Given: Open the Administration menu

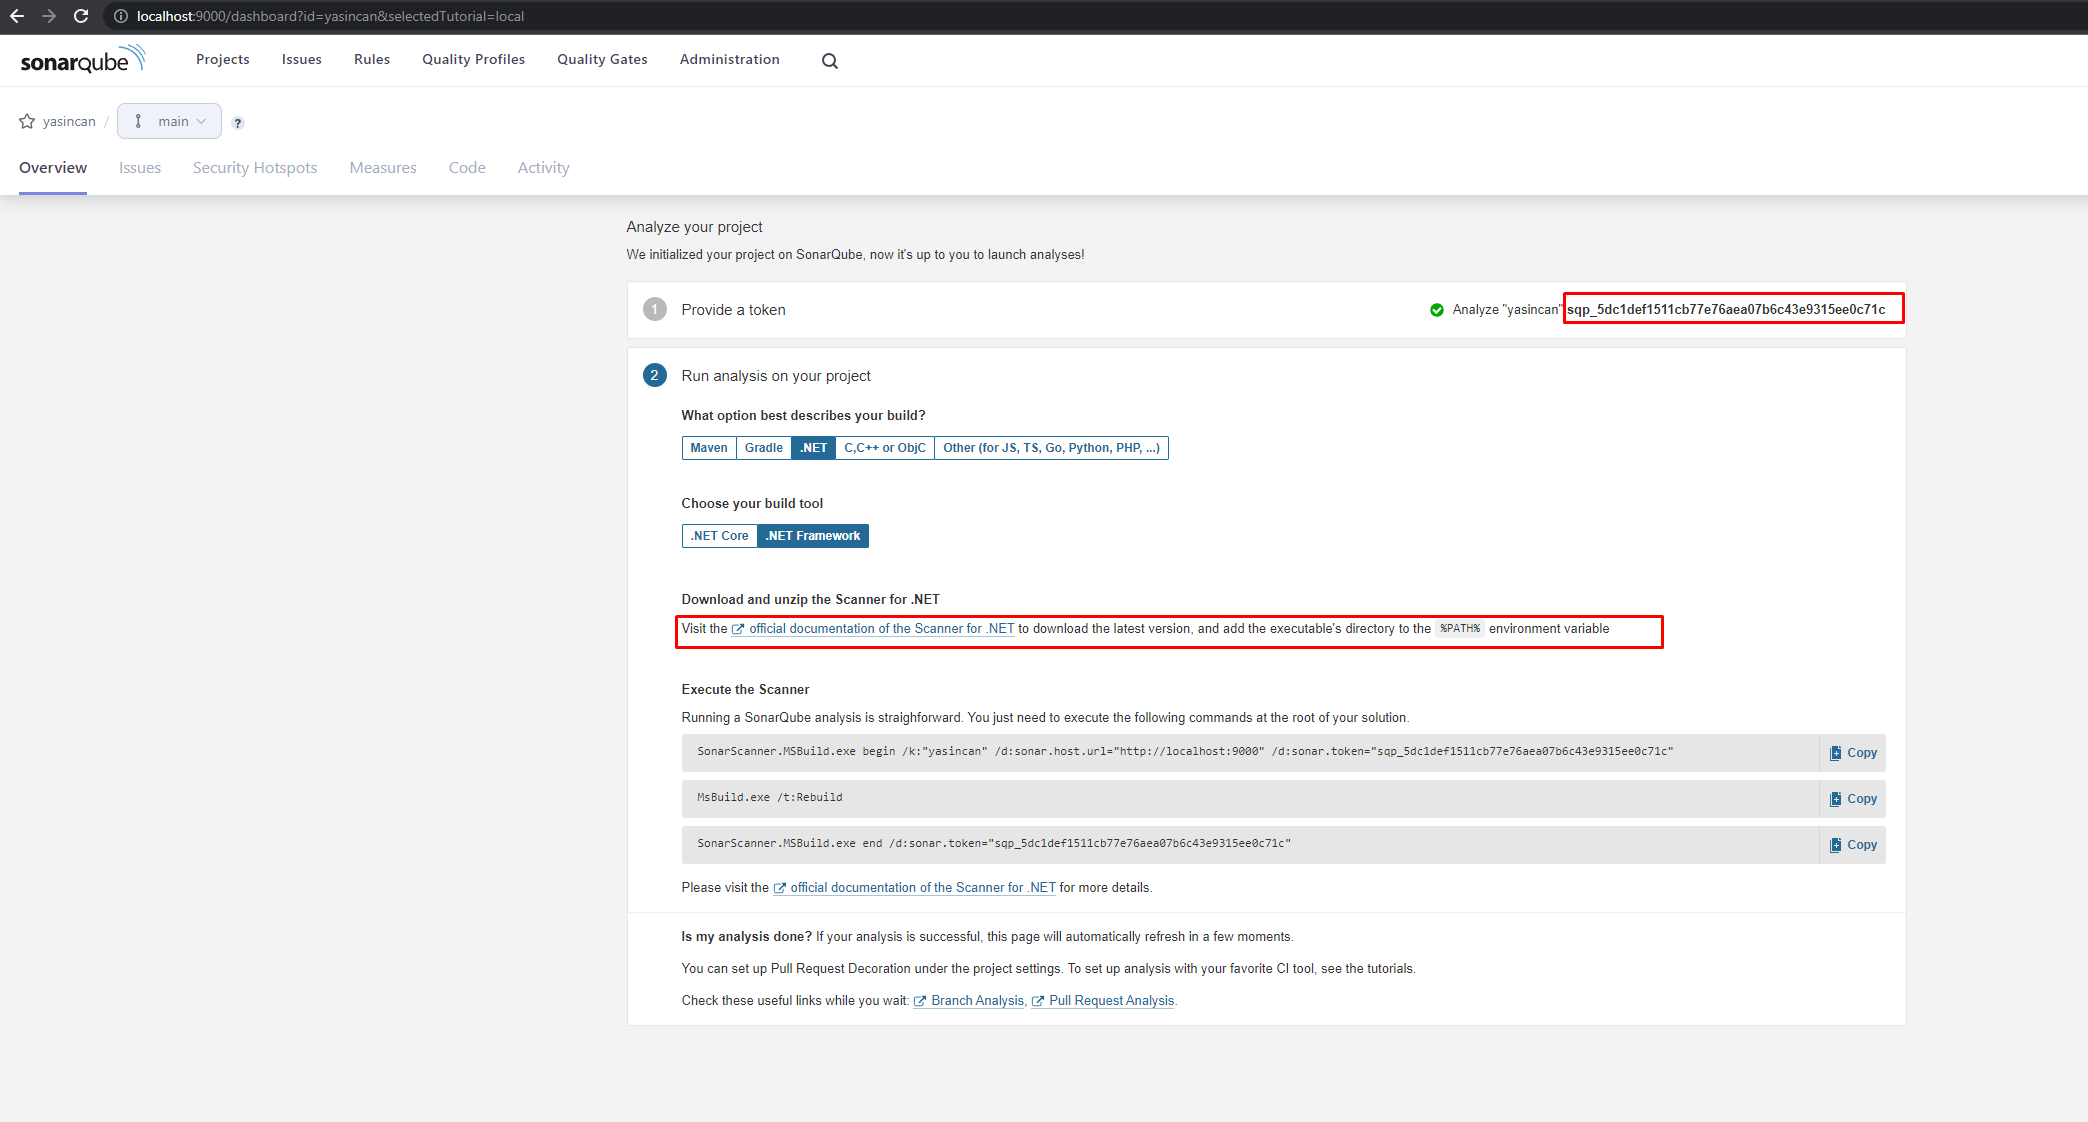Looking at the screenshot, I should (x=730, y=60).
